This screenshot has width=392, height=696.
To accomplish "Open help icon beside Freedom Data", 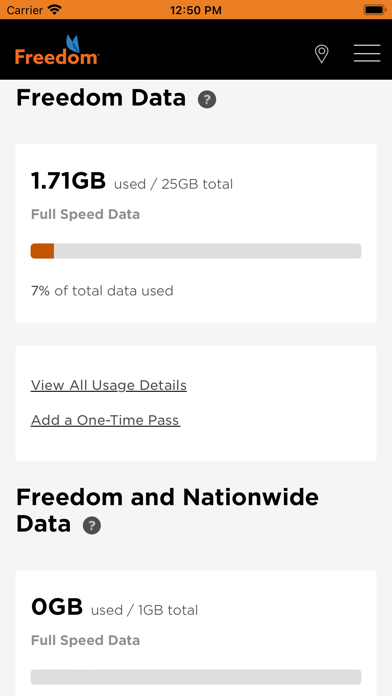I will (x=207, y=99).
